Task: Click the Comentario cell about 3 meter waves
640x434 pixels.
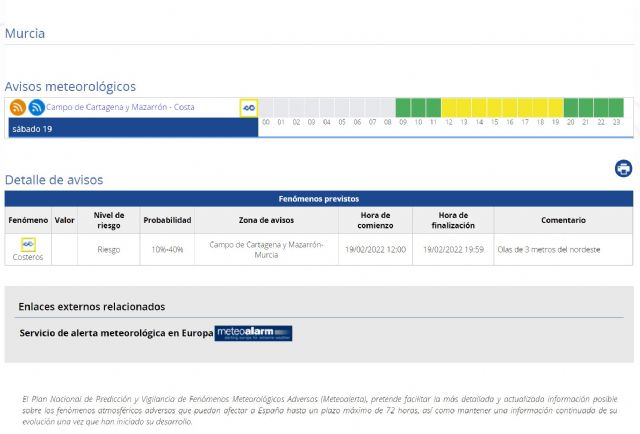Action: 562,249
